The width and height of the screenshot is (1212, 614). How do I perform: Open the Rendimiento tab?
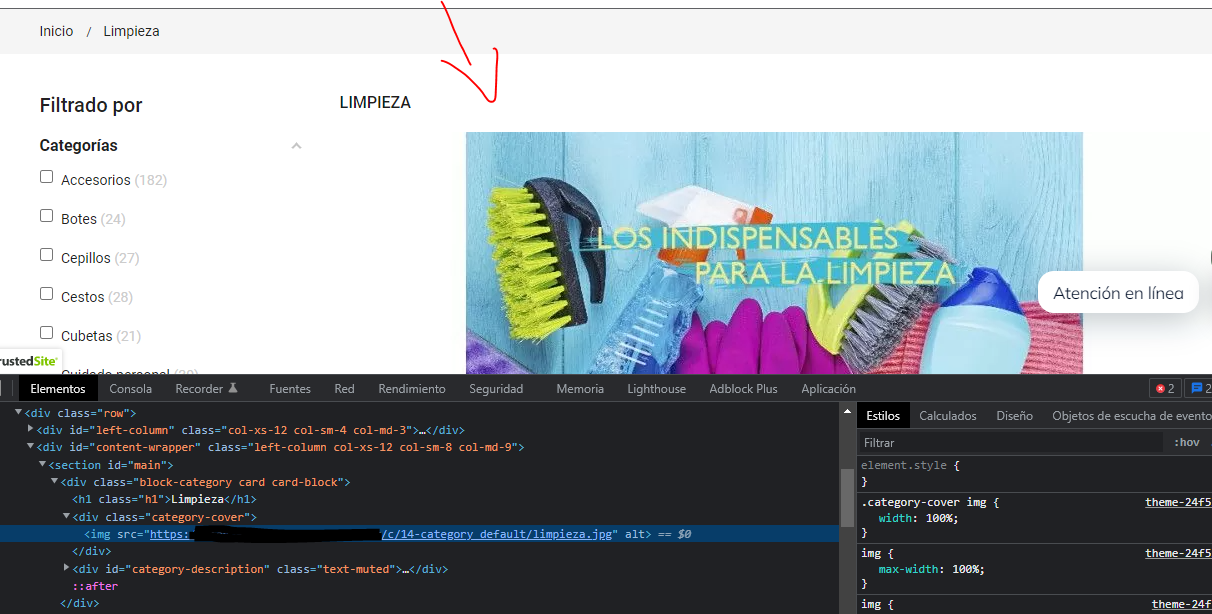tap(412, 389)
